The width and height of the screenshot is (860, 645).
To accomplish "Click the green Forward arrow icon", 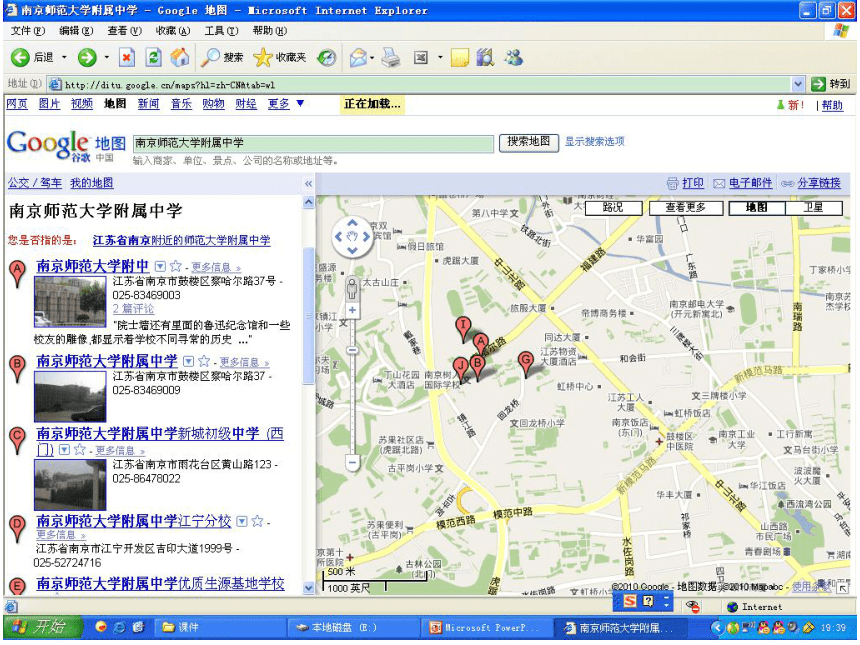I will 87,57.
